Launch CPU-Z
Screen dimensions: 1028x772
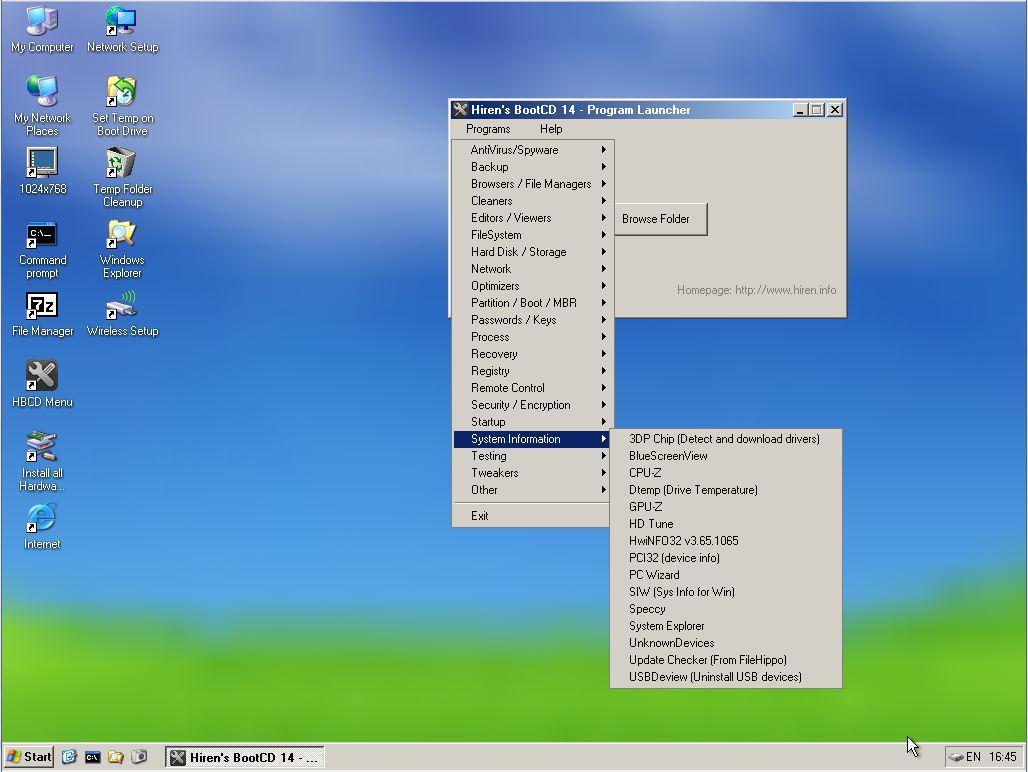726,474
